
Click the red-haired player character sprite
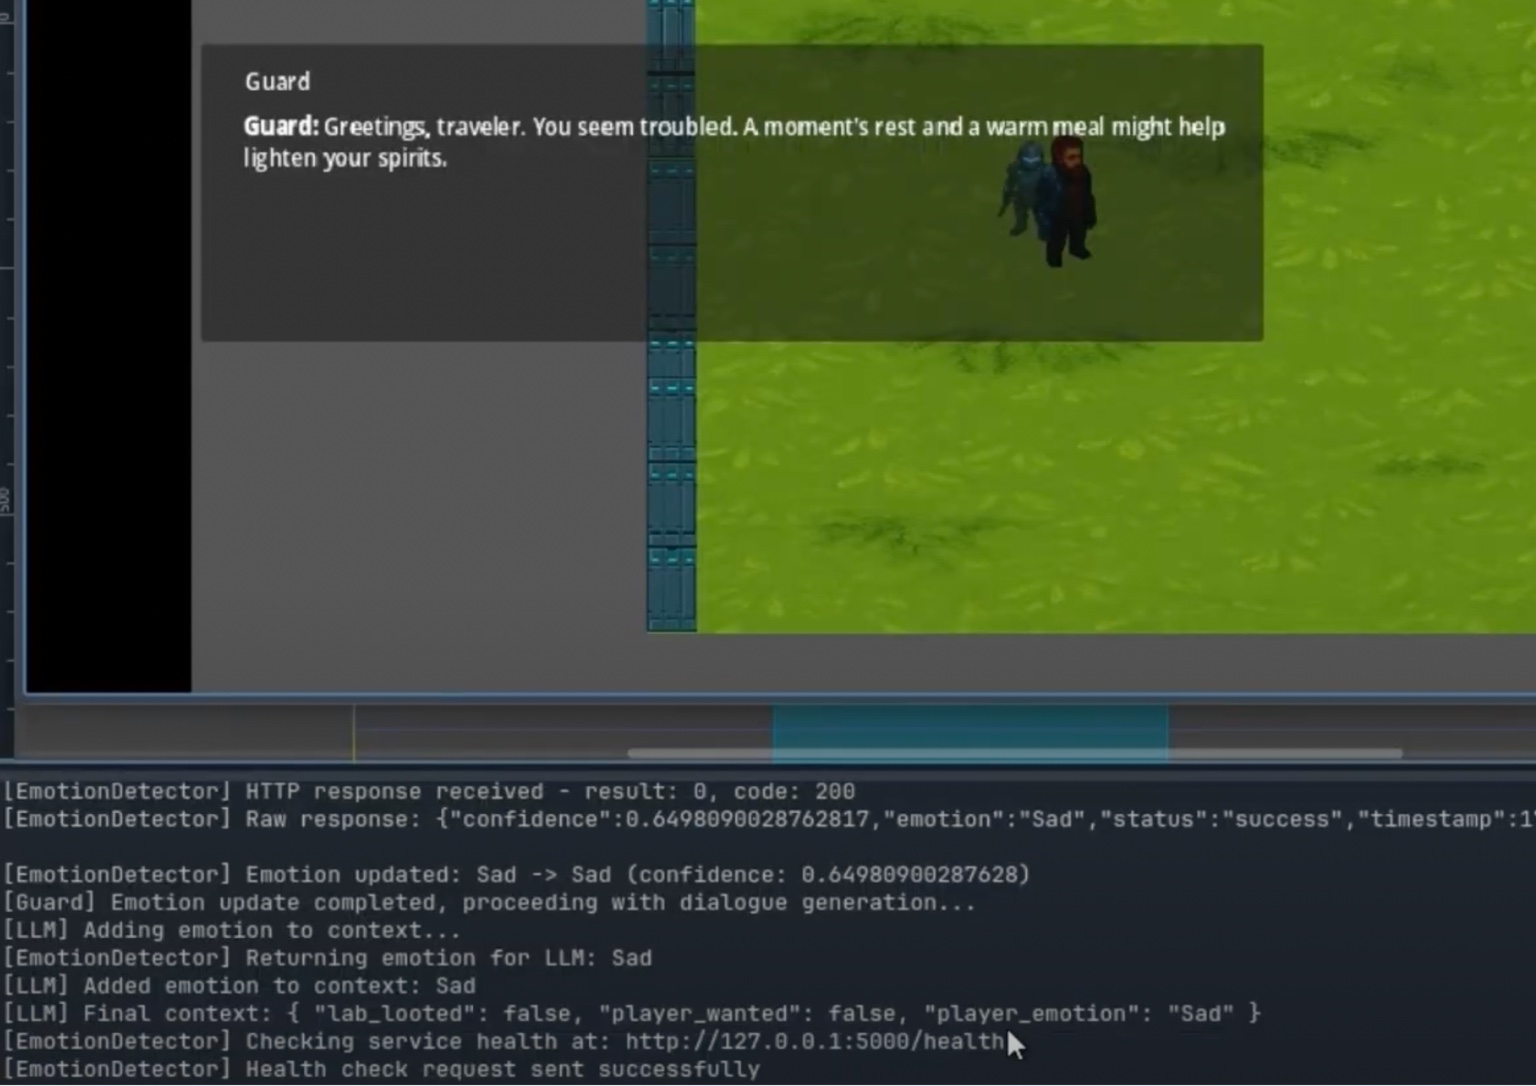pyautogui.click(x=1072, y=201)
